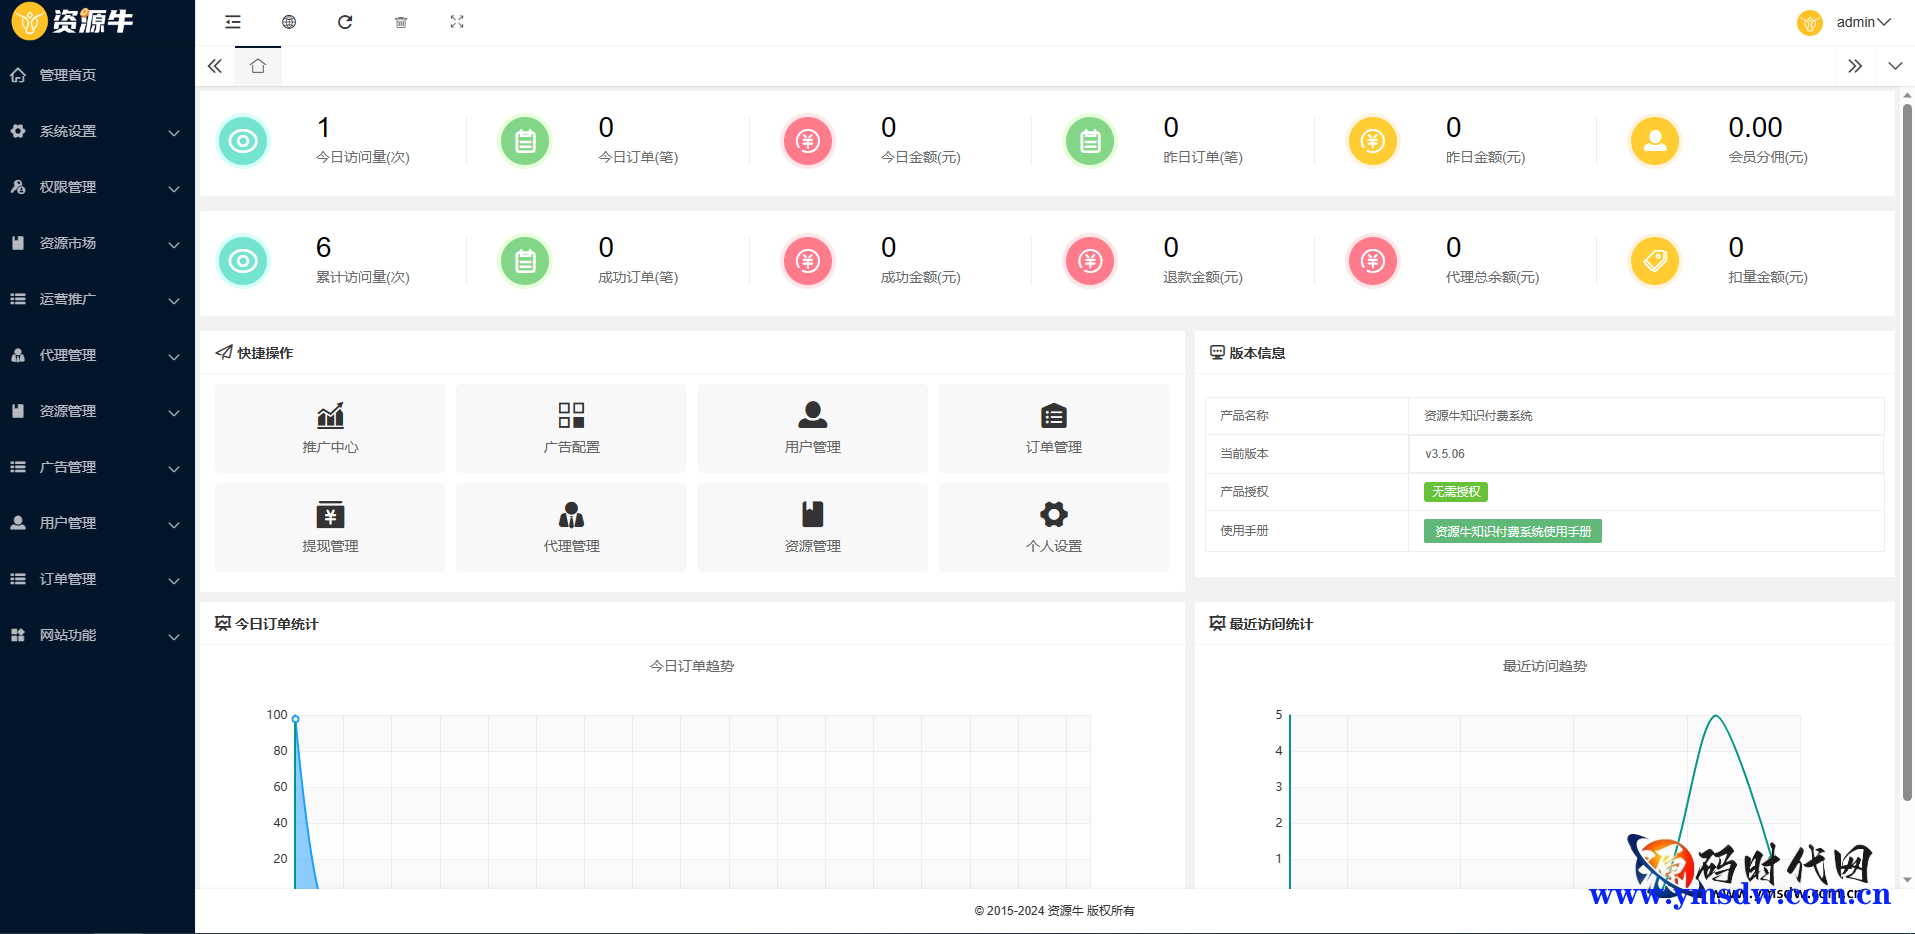This screenshot has width=1915, height=934.
Task: Open the 提现管理 quick action
Action: click(x=330, y=527)
